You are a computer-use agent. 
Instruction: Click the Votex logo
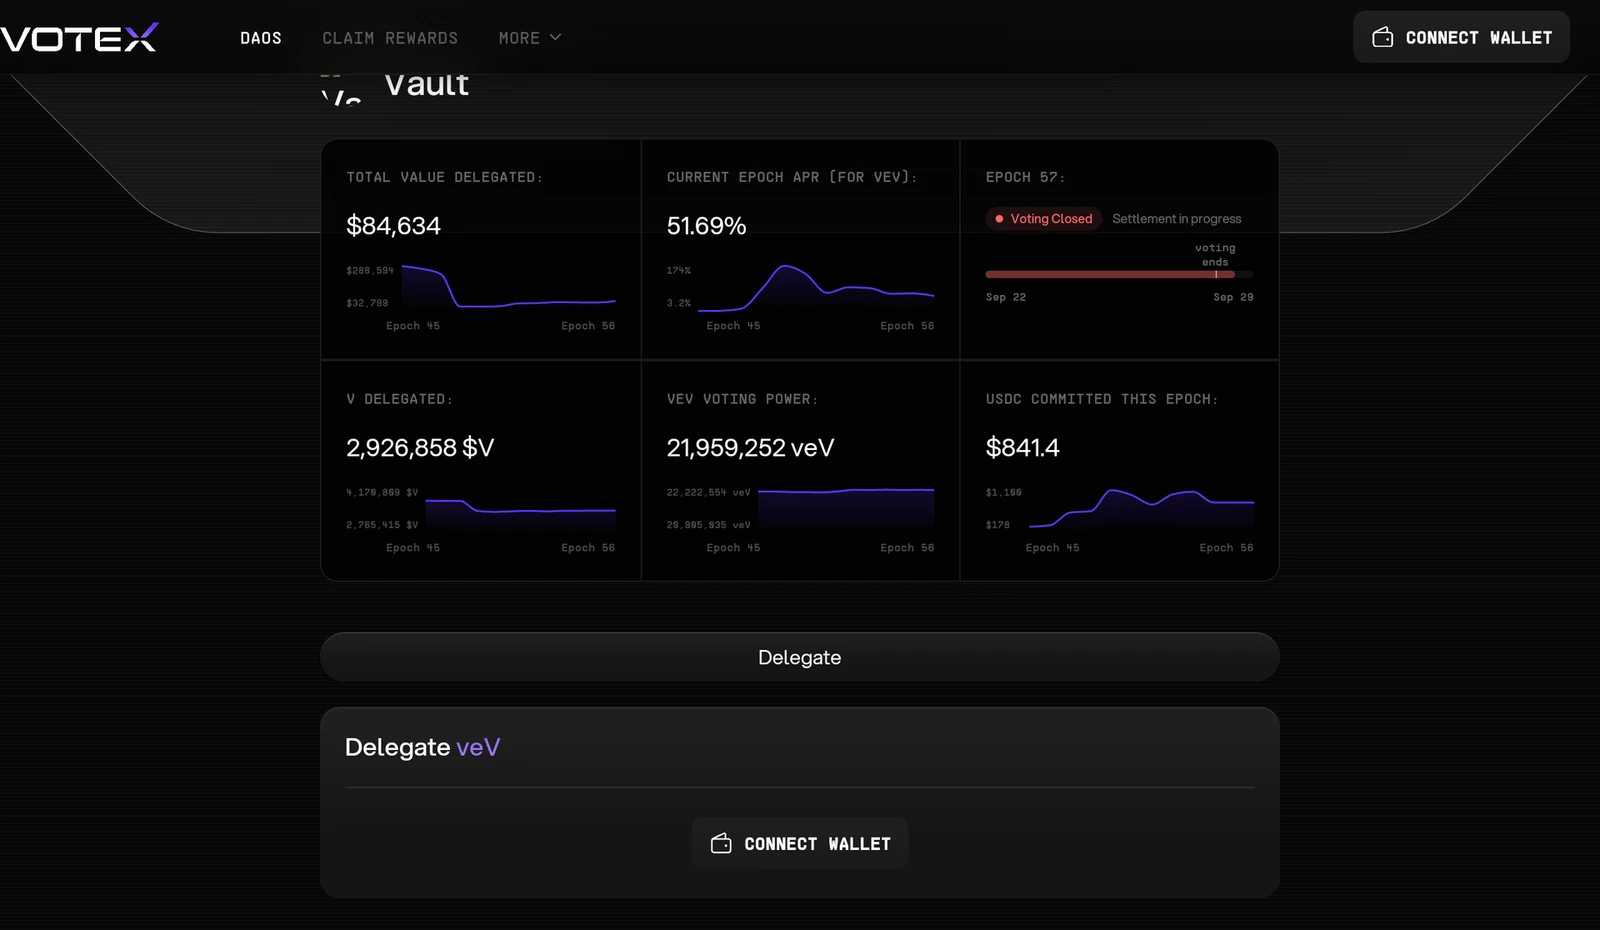point(79,38)
